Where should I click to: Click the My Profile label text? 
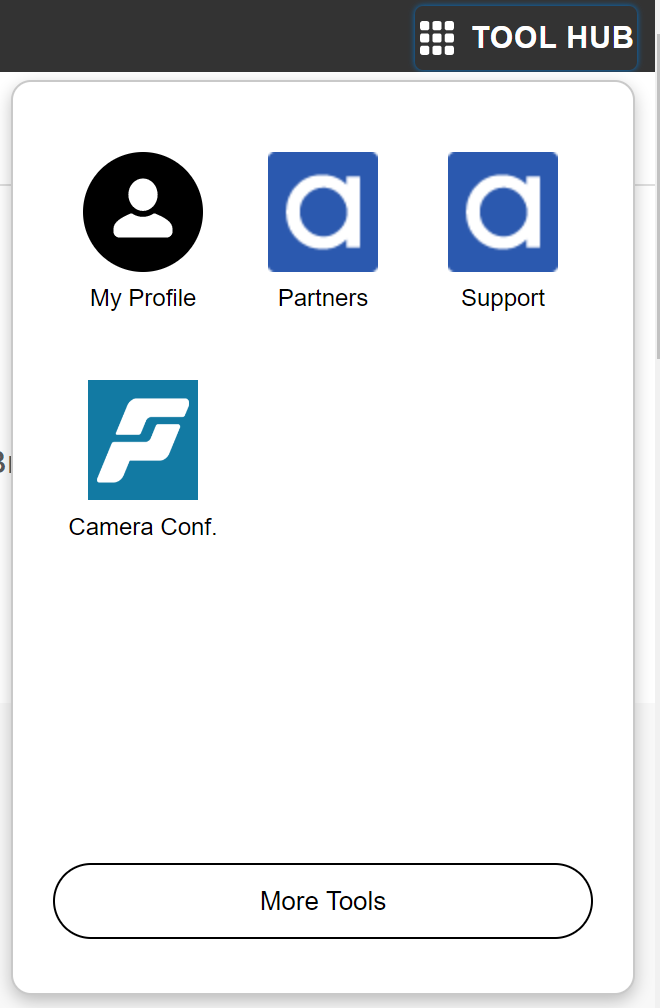click(x=142, y=297)
